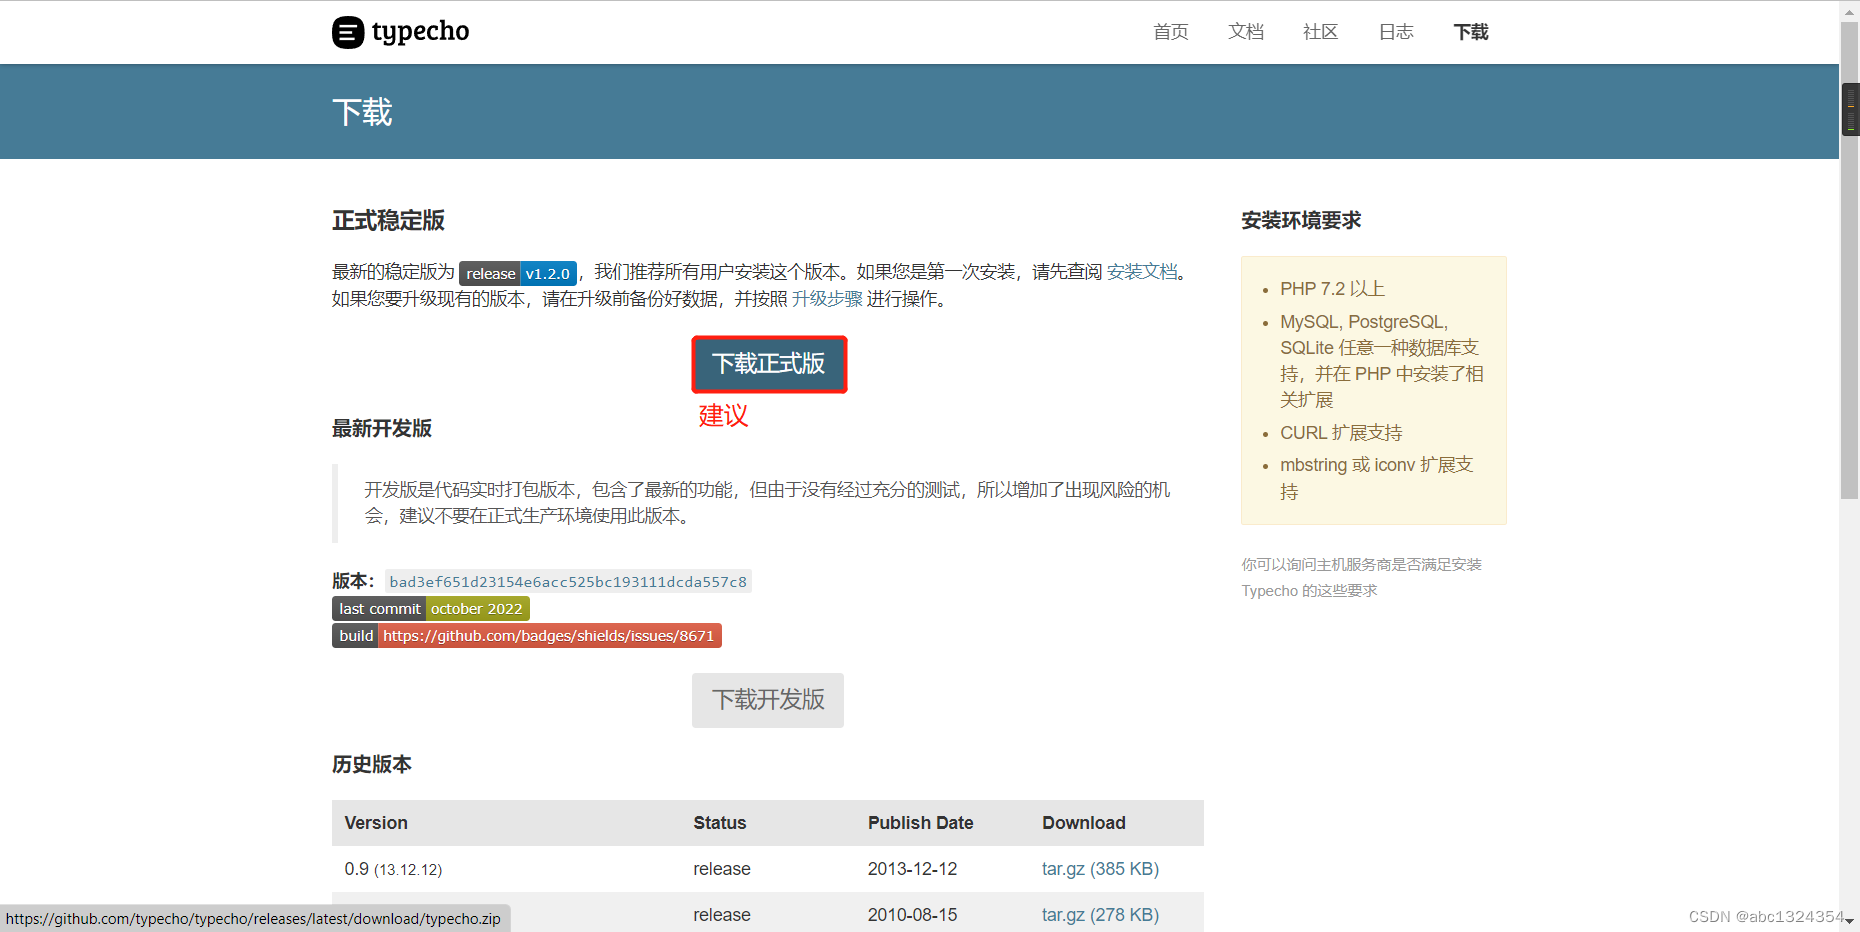Screen dimensions: 1860x932
Task: Click the last commit october 2022 badge
Action: tap(430, 608)
